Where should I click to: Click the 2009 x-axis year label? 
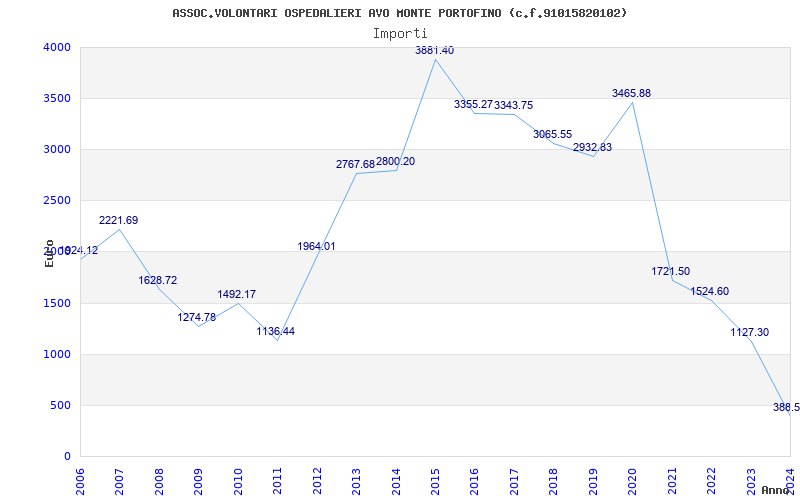[198, 481]
